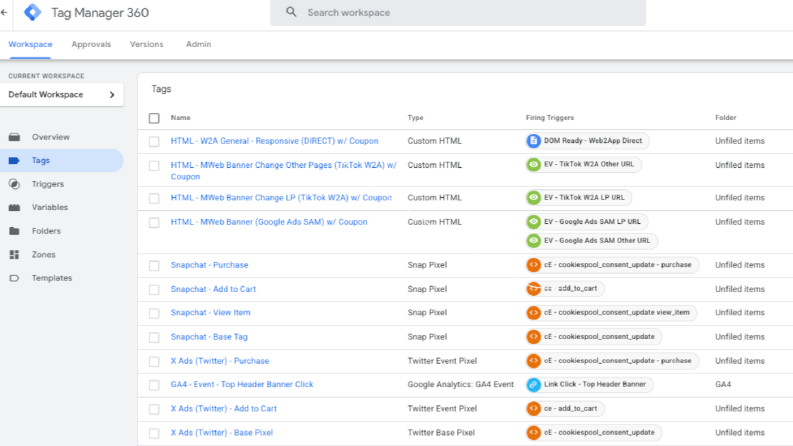Click eye icon for Google Ads SAM Other URL
Image resolution: width=793 pixels, height=446 pixels.
pyautogui.click(x=534, y=241)
